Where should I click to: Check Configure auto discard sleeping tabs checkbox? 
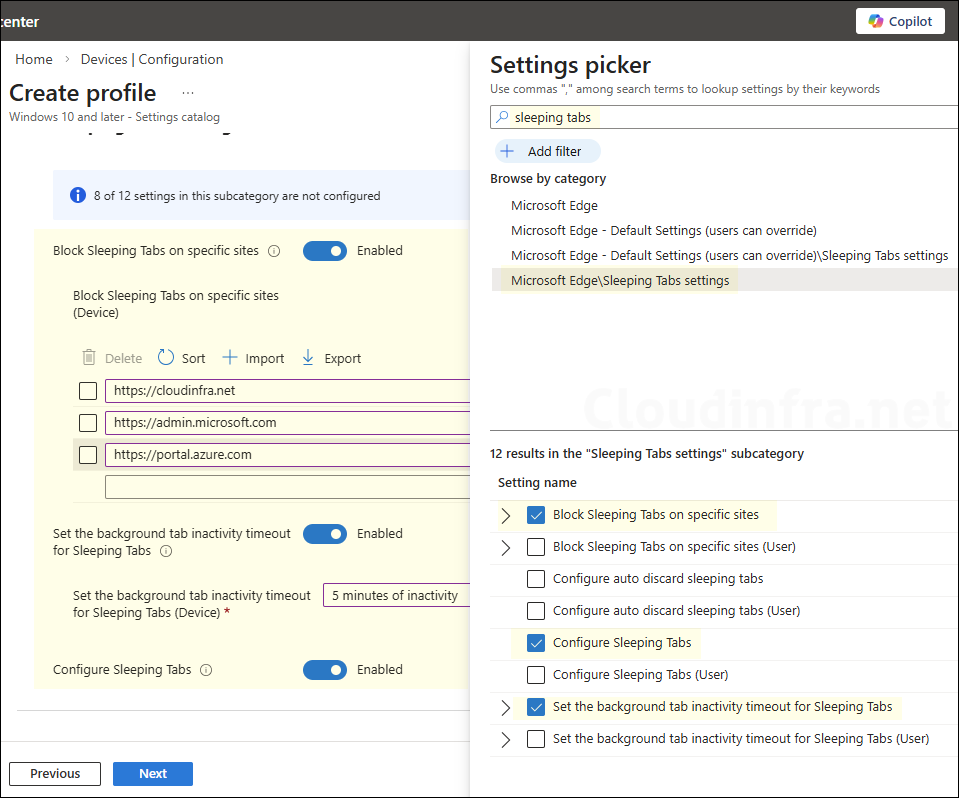click(536, 579)
